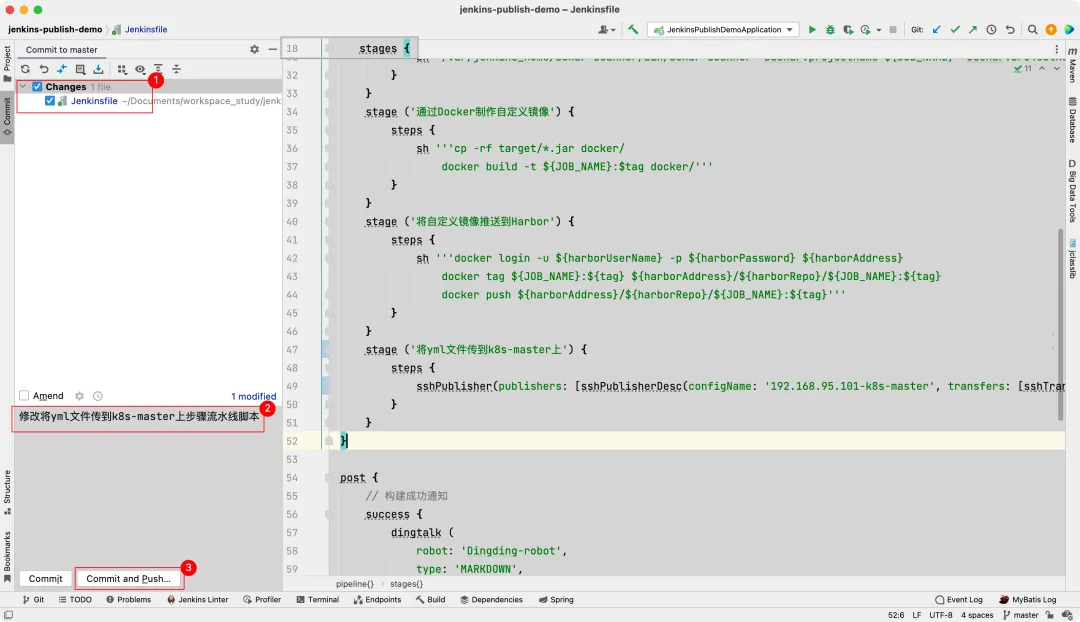Collapse the Changes tree node
The image size is (1080, 622).
click(x=23, y=87)
